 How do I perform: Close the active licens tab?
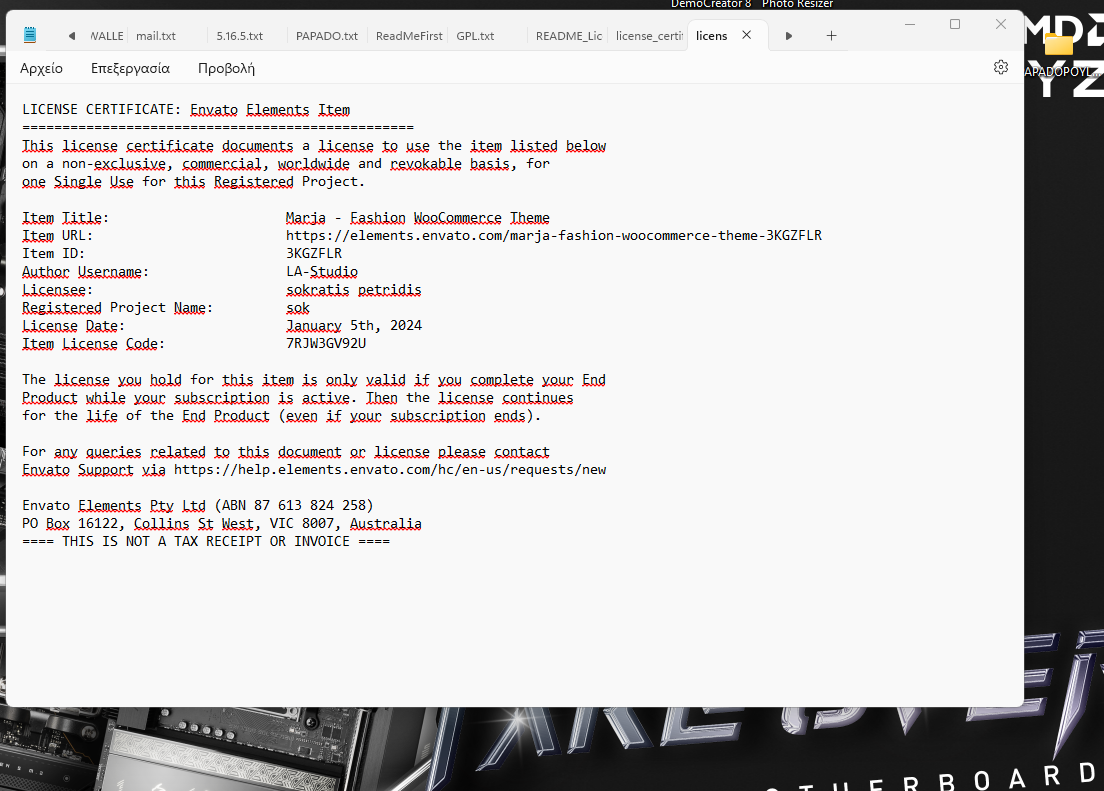click(746, 35)
